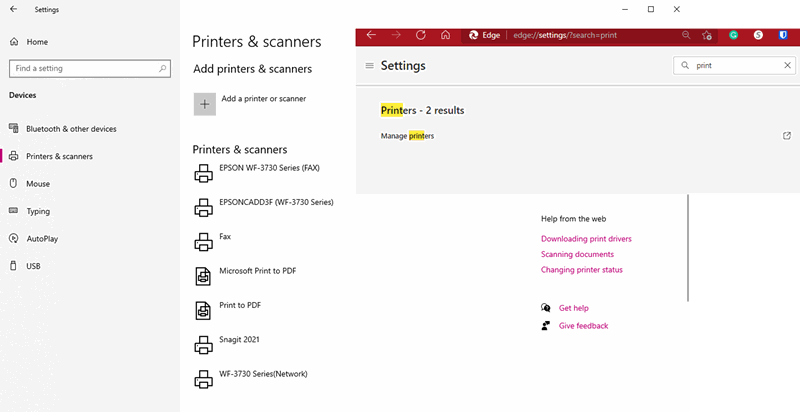Select Microsoft Print to PDF
The image size is (800, 412).
257,271
